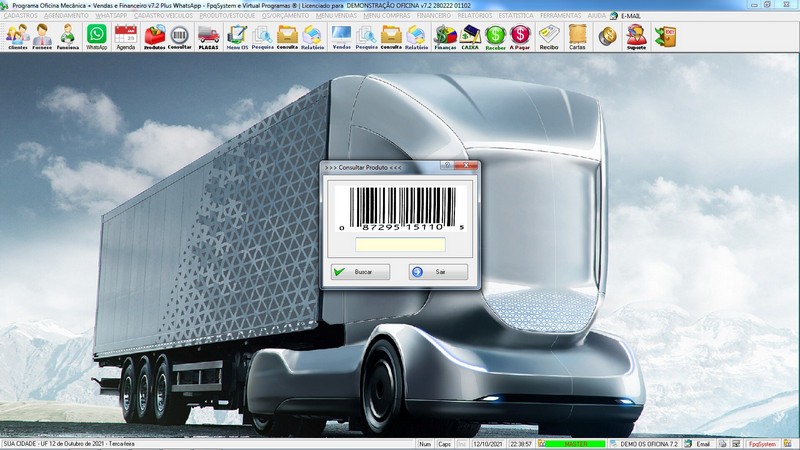Image resolution: width=800 pixels, height=450 pixels.
Task: Open the FINANCEIRO menu
Action: 434,16
